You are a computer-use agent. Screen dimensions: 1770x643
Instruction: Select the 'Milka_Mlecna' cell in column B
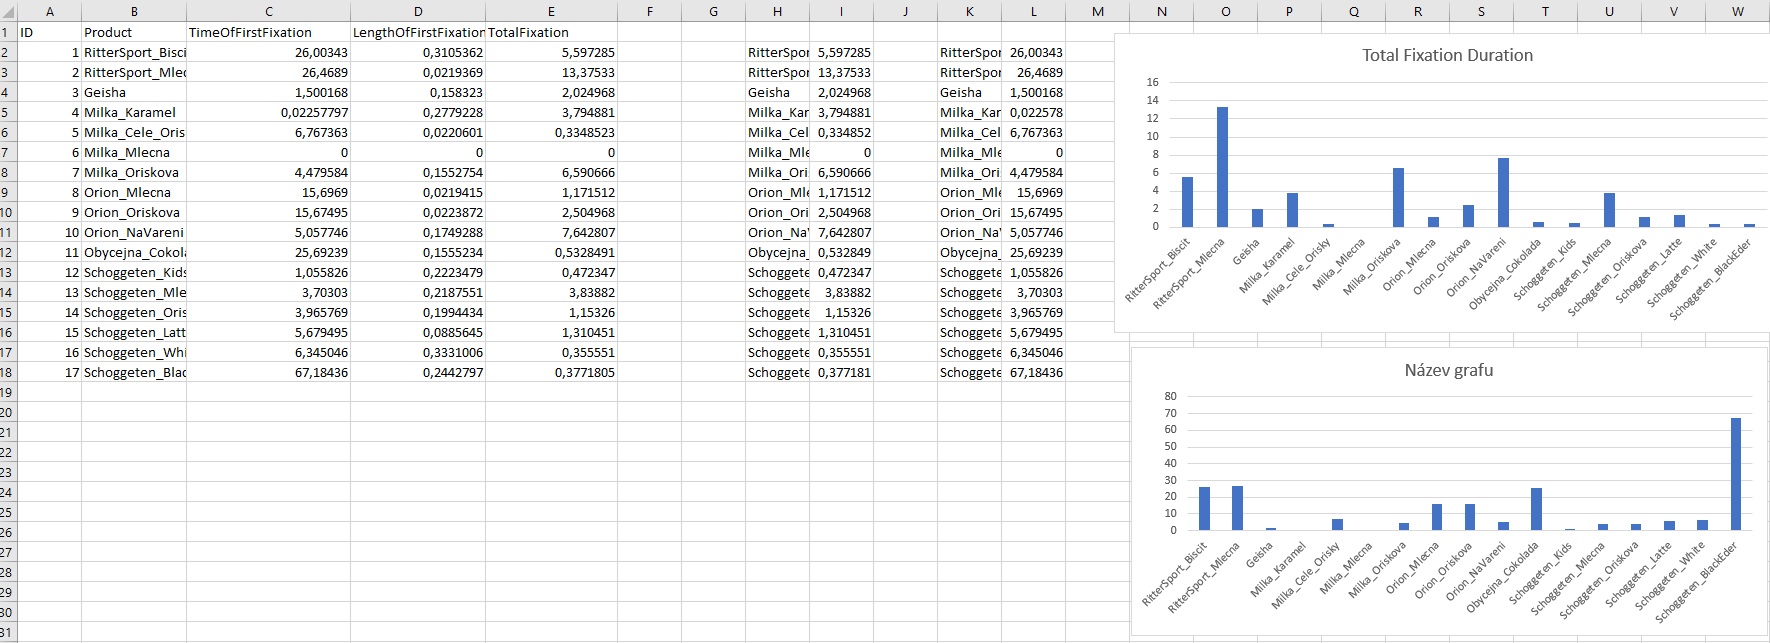pyautogui.click(x=134, y=152)
